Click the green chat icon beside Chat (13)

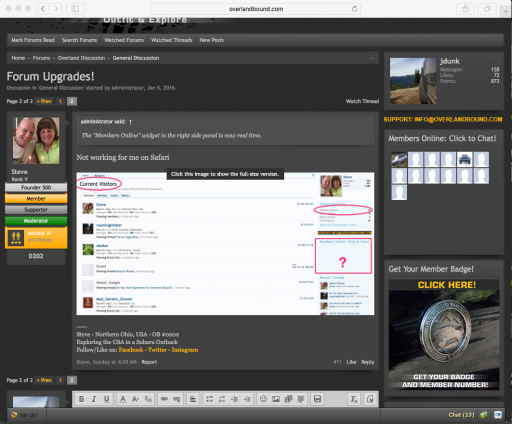483,415
